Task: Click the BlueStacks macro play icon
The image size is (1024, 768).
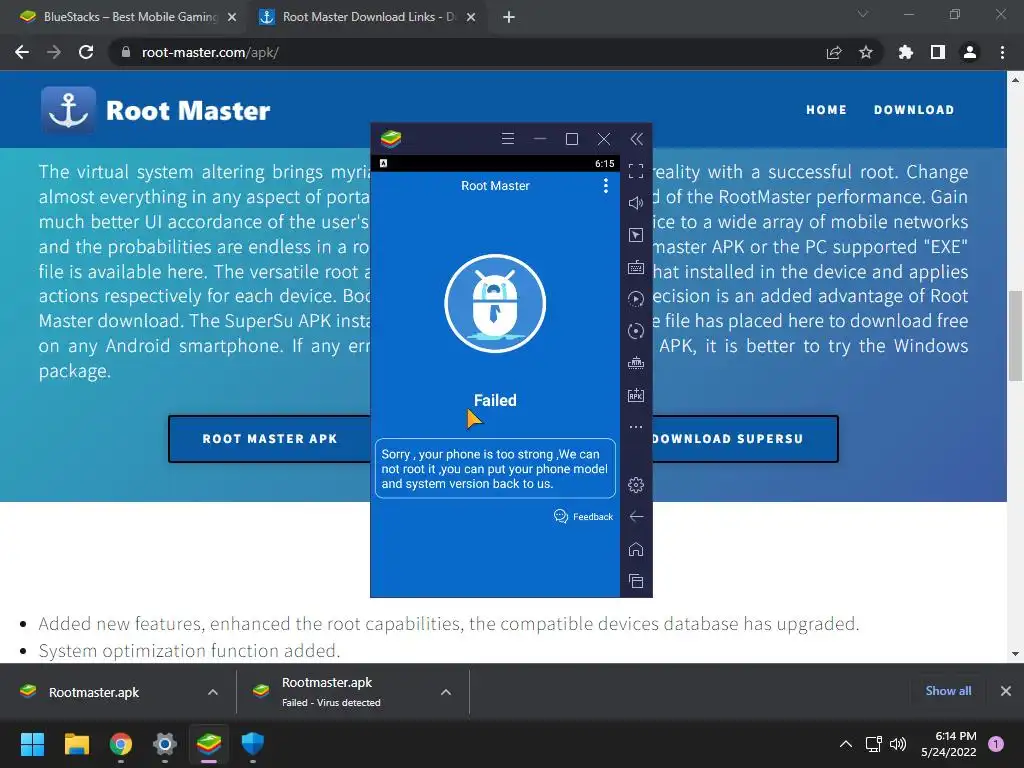Action: 635,299
